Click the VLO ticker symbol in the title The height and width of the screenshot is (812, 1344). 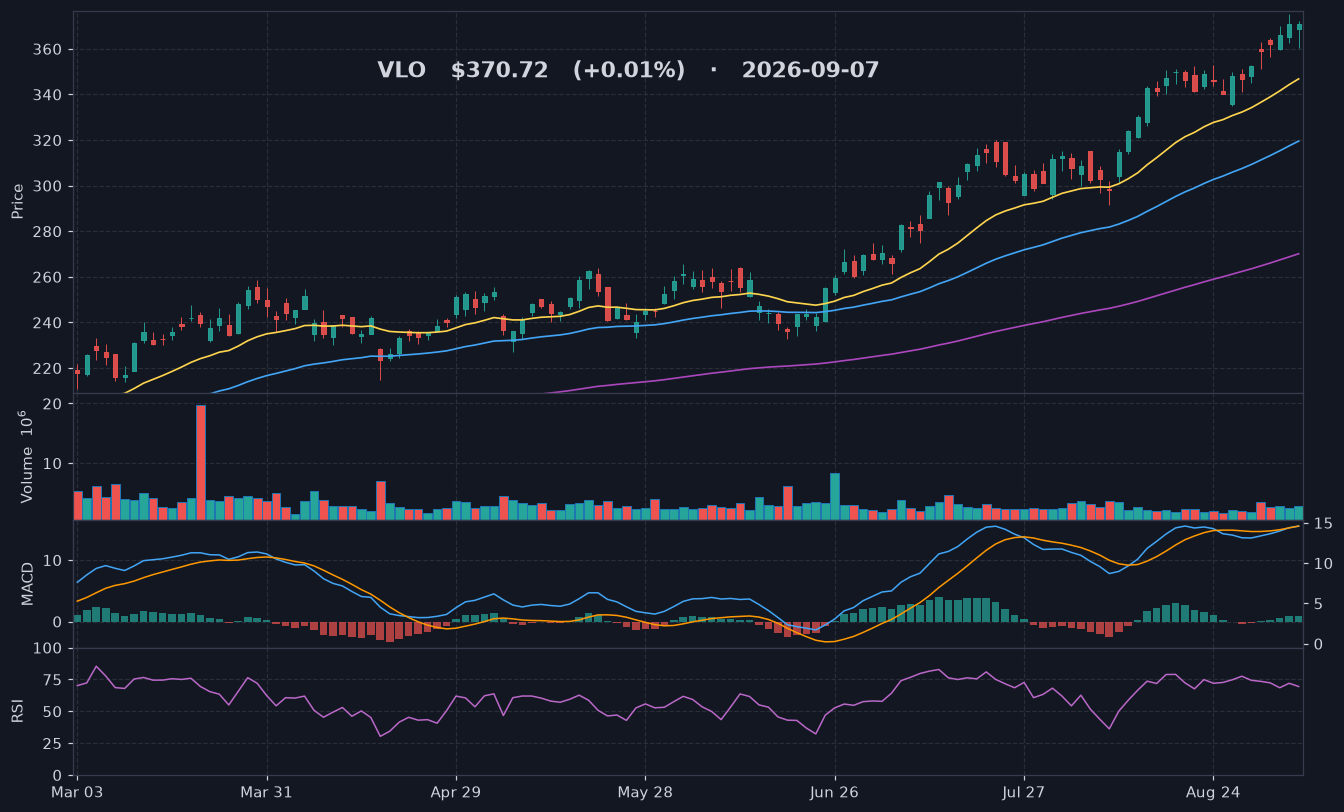coord(401,70)
